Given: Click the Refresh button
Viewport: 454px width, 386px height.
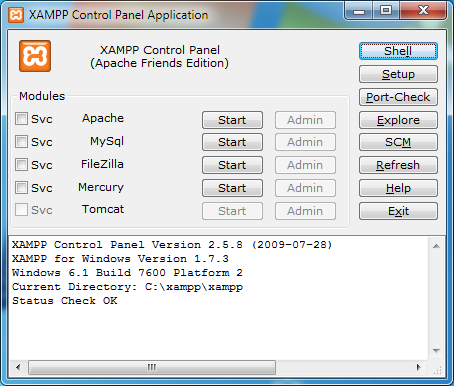Looking at the screenshot, I should click(x=398, y=165).
